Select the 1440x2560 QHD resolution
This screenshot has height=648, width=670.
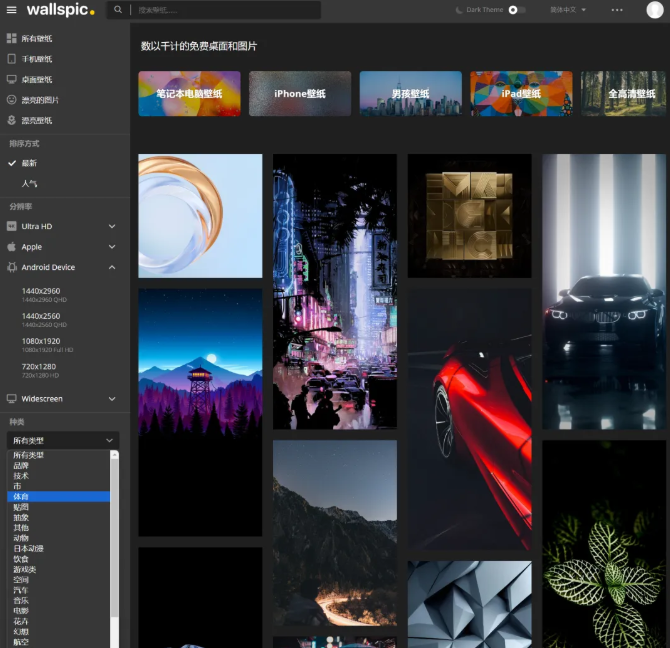(44, 320)
